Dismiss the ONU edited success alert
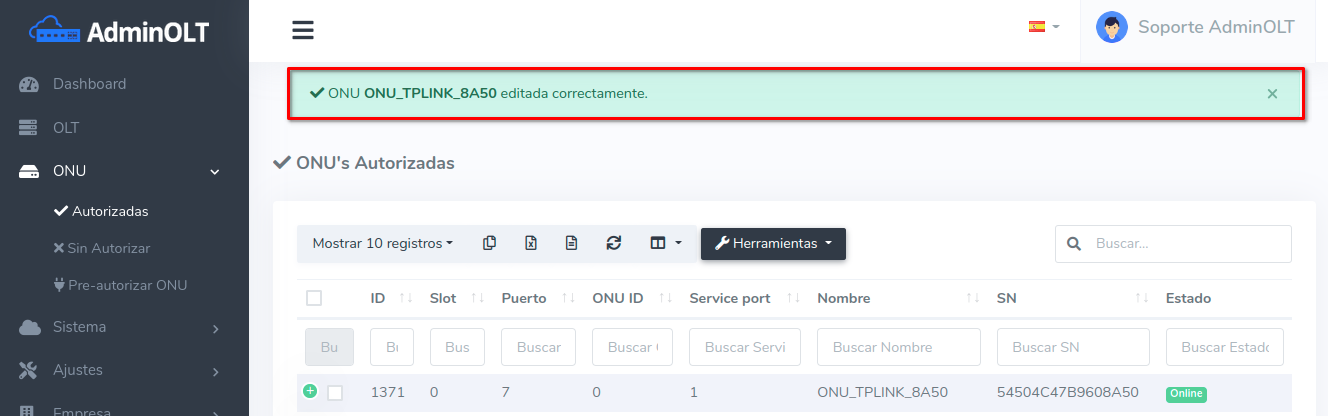Screen dimensions: 1328x416 point(1272,94)
